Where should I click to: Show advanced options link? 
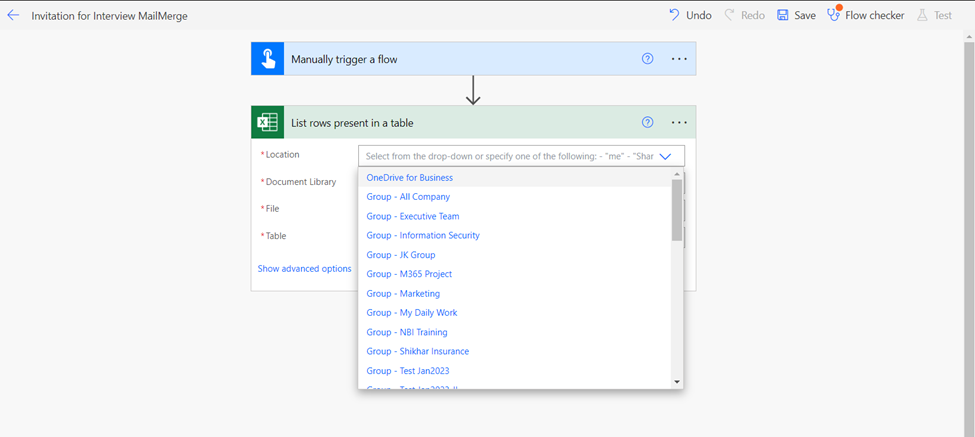[305, 269]
